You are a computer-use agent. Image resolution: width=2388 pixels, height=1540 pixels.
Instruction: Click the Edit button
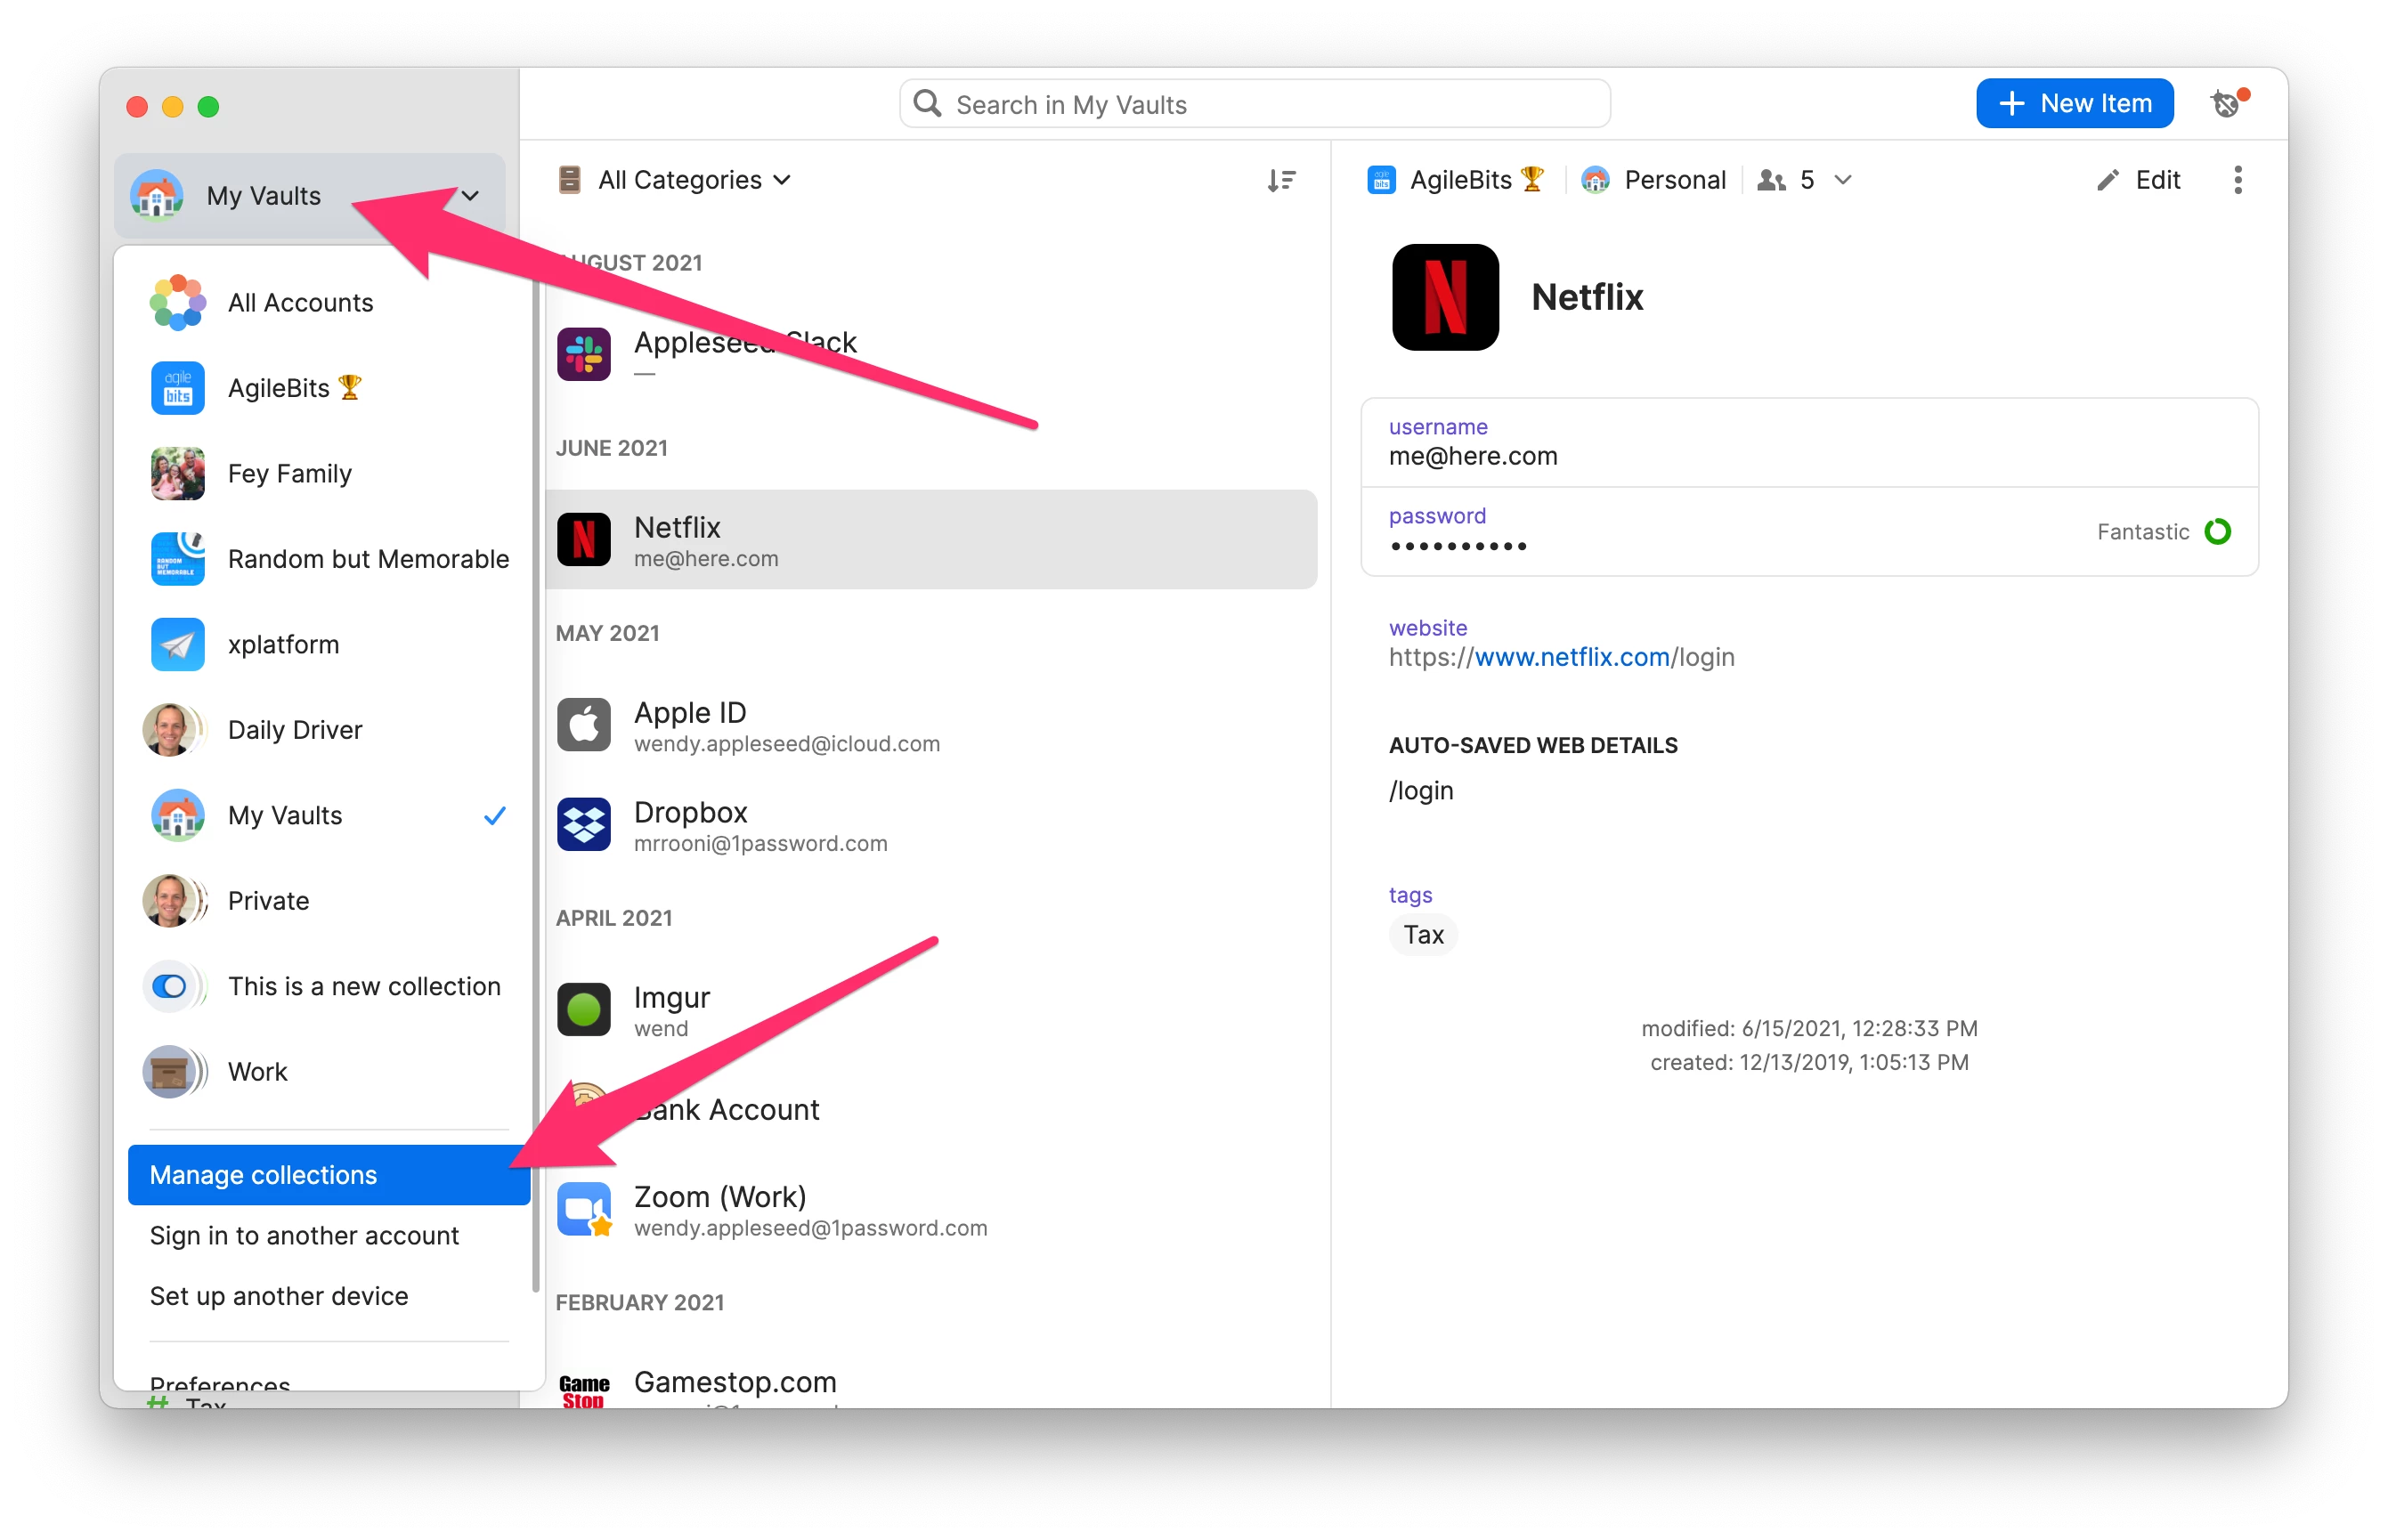point(2137,180)
